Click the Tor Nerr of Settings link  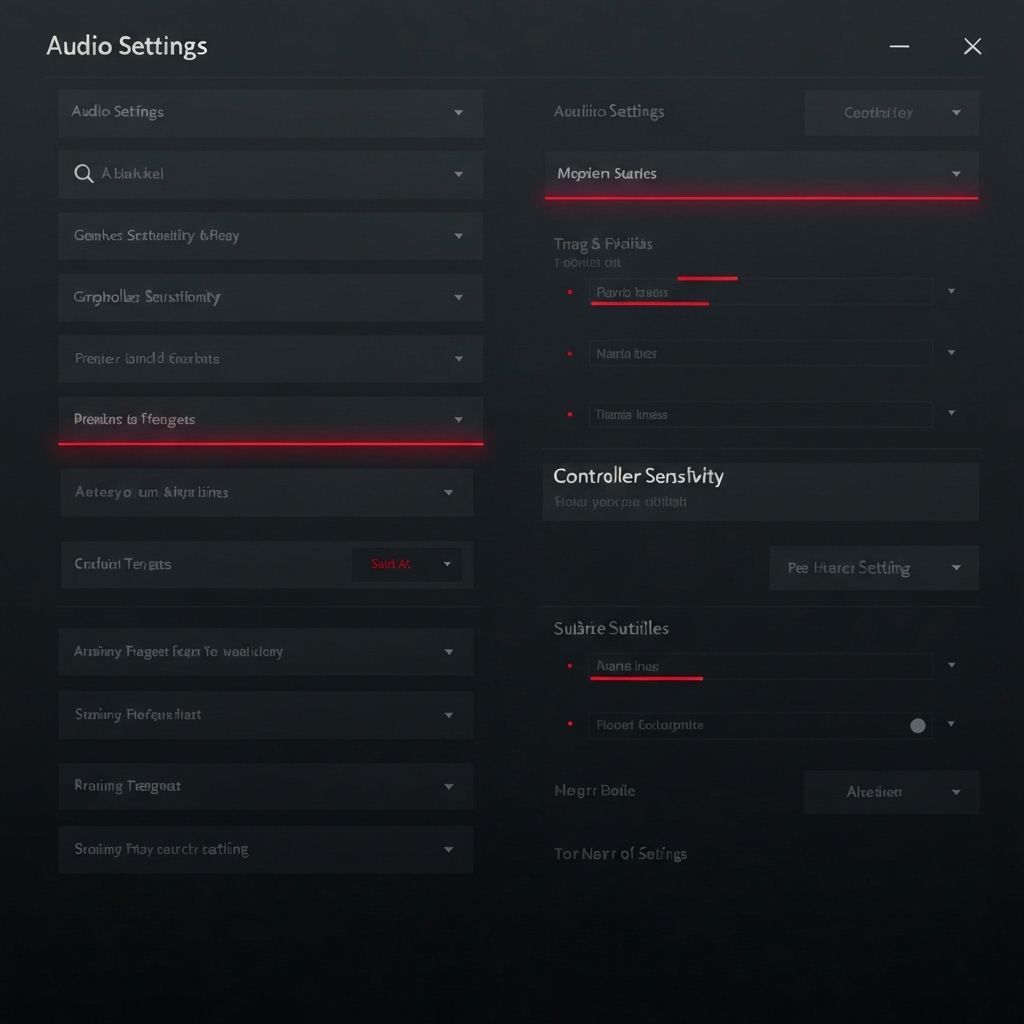[621, 853]
